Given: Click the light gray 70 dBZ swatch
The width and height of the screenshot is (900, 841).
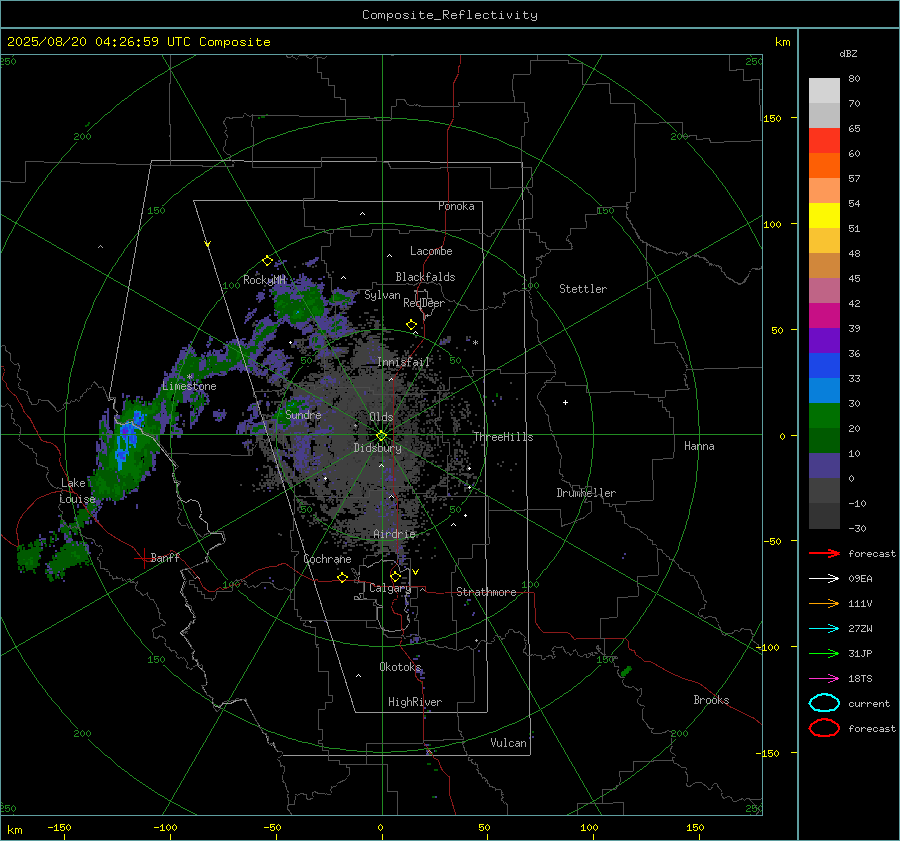Looking at the screenshot, I should [x=824, y=115].
